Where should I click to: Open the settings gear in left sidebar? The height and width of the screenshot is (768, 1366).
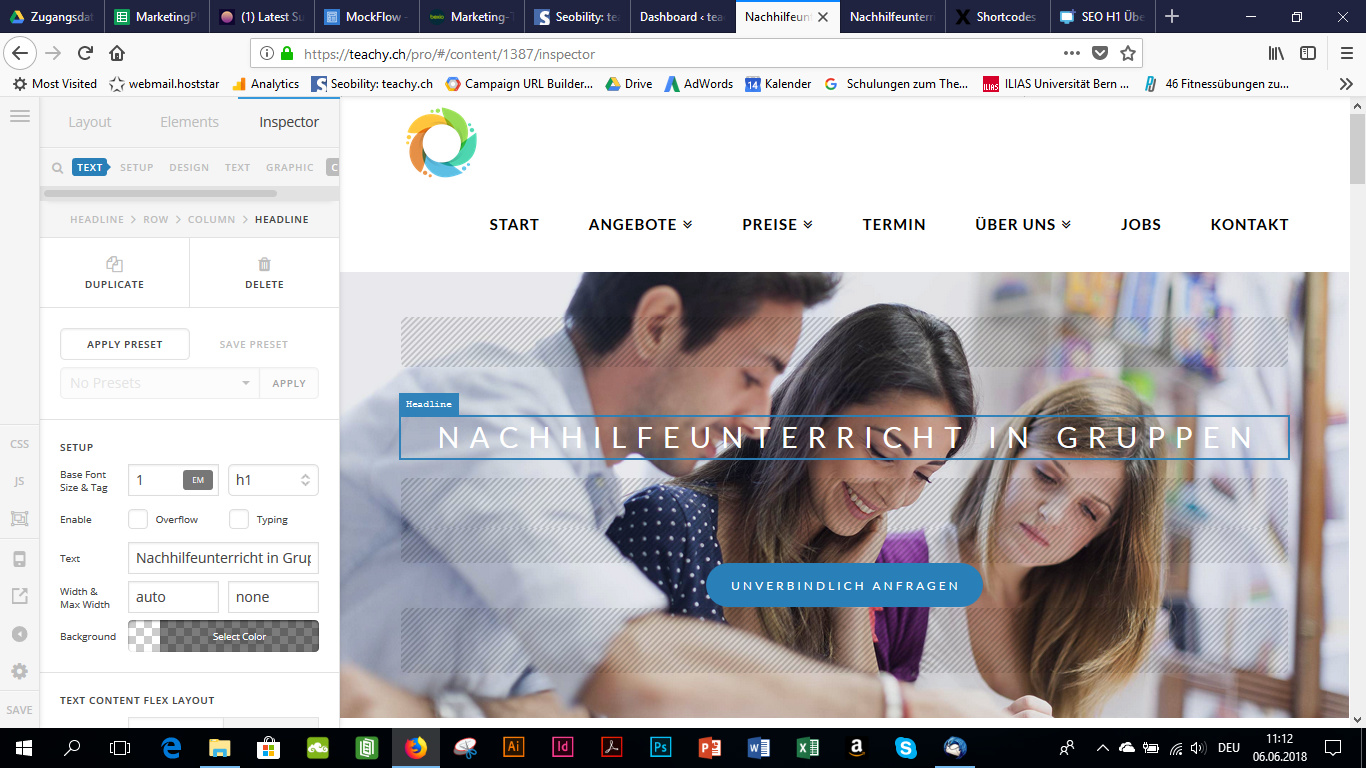19,671
